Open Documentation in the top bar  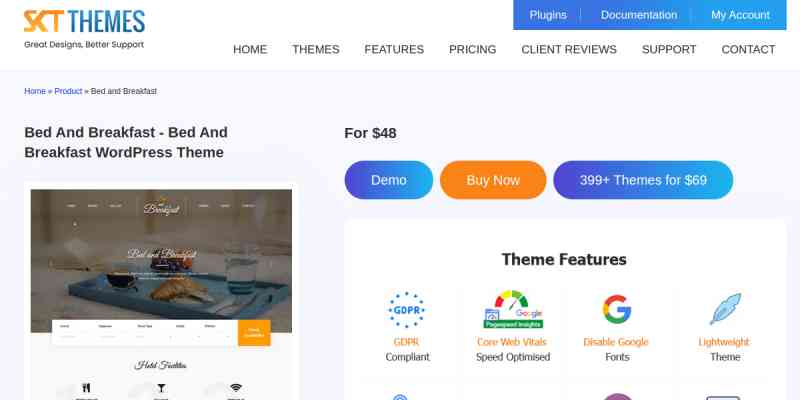pyautogui.click(x=639, y=15)
